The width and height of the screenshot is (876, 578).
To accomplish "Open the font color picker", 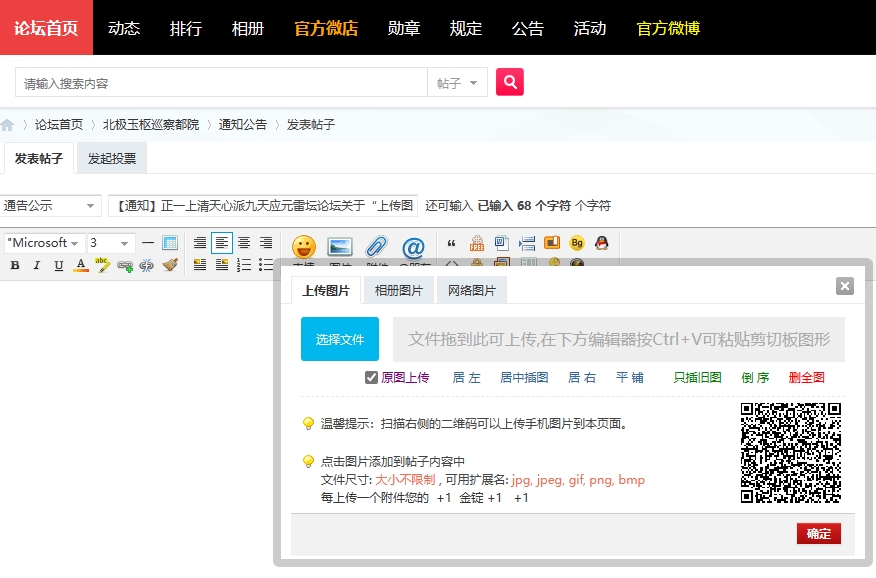I will pyautogui.click(x=80, y=265).
